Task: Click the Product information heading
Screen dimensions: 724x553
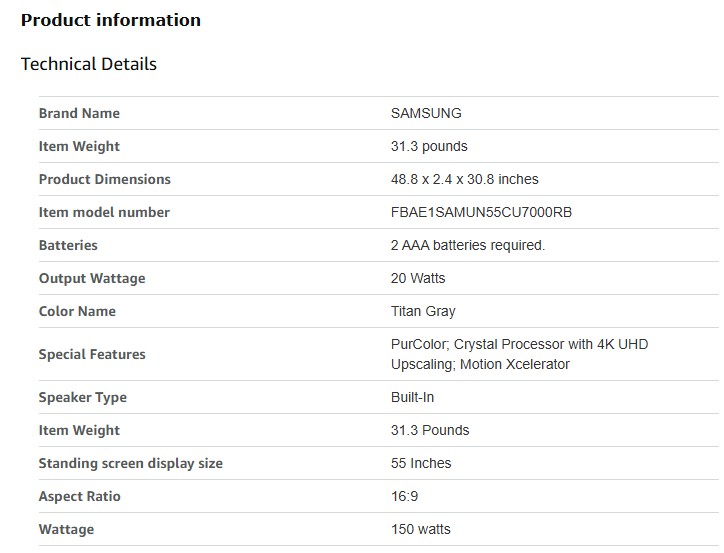Action: [x=110, y=20]
